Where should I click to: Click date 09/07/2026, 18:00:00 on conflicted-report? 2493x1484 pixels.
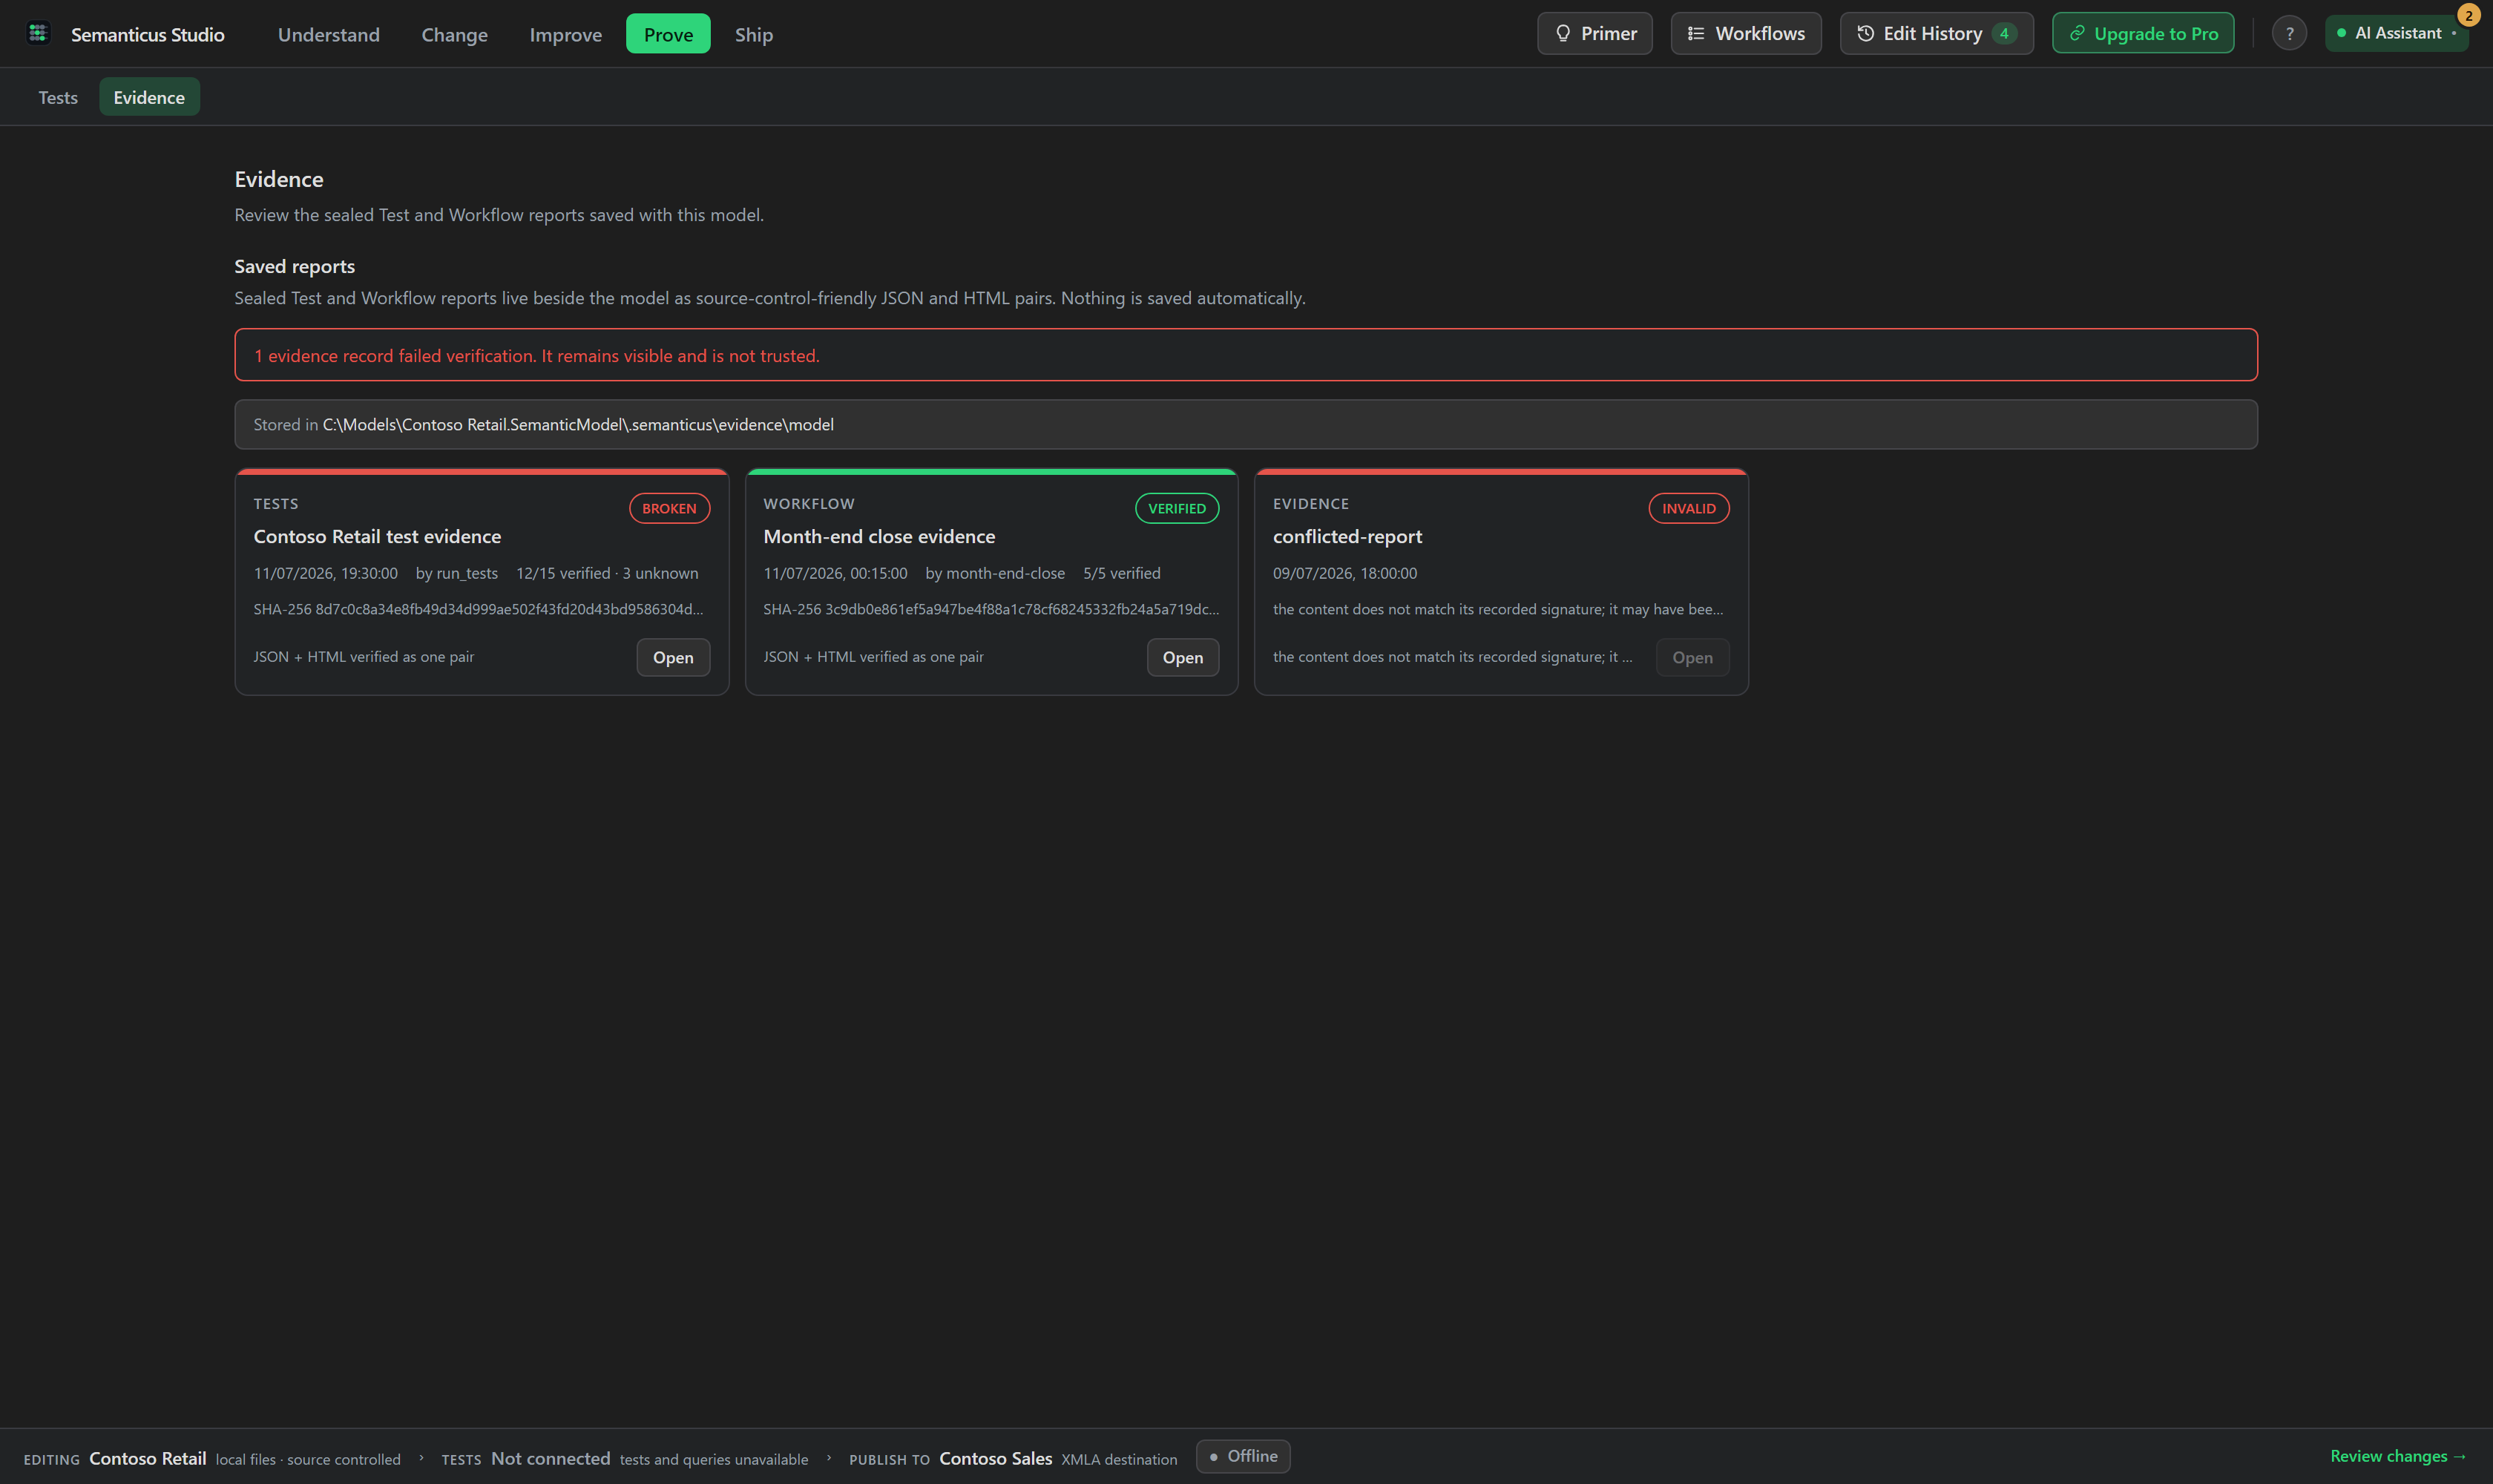click(1345, 573)
